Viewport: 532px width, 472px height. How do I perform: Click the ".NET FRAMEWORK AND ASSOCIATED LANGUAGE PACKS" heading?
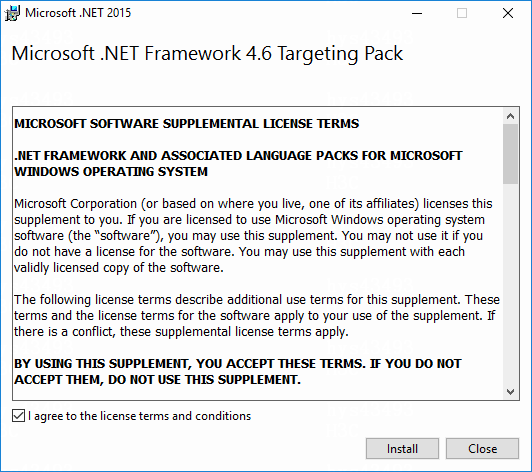pos(238,156)
